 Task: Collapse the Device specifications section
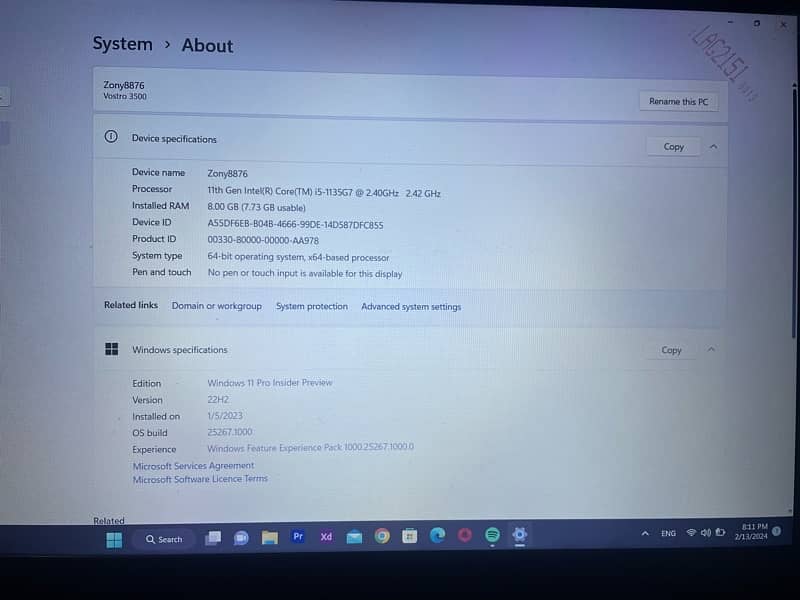pyautogui.click(x=713, y=146)
